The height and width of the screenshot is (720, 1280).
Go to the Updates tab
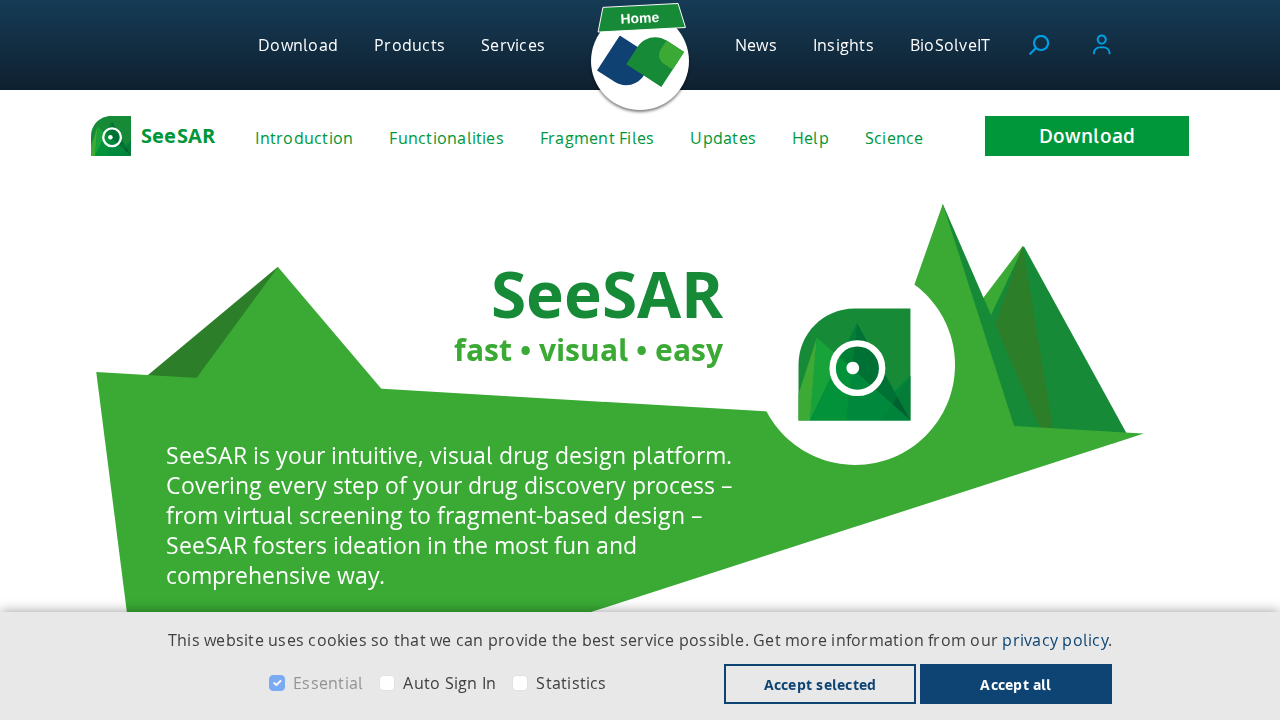tap(723, 138)
